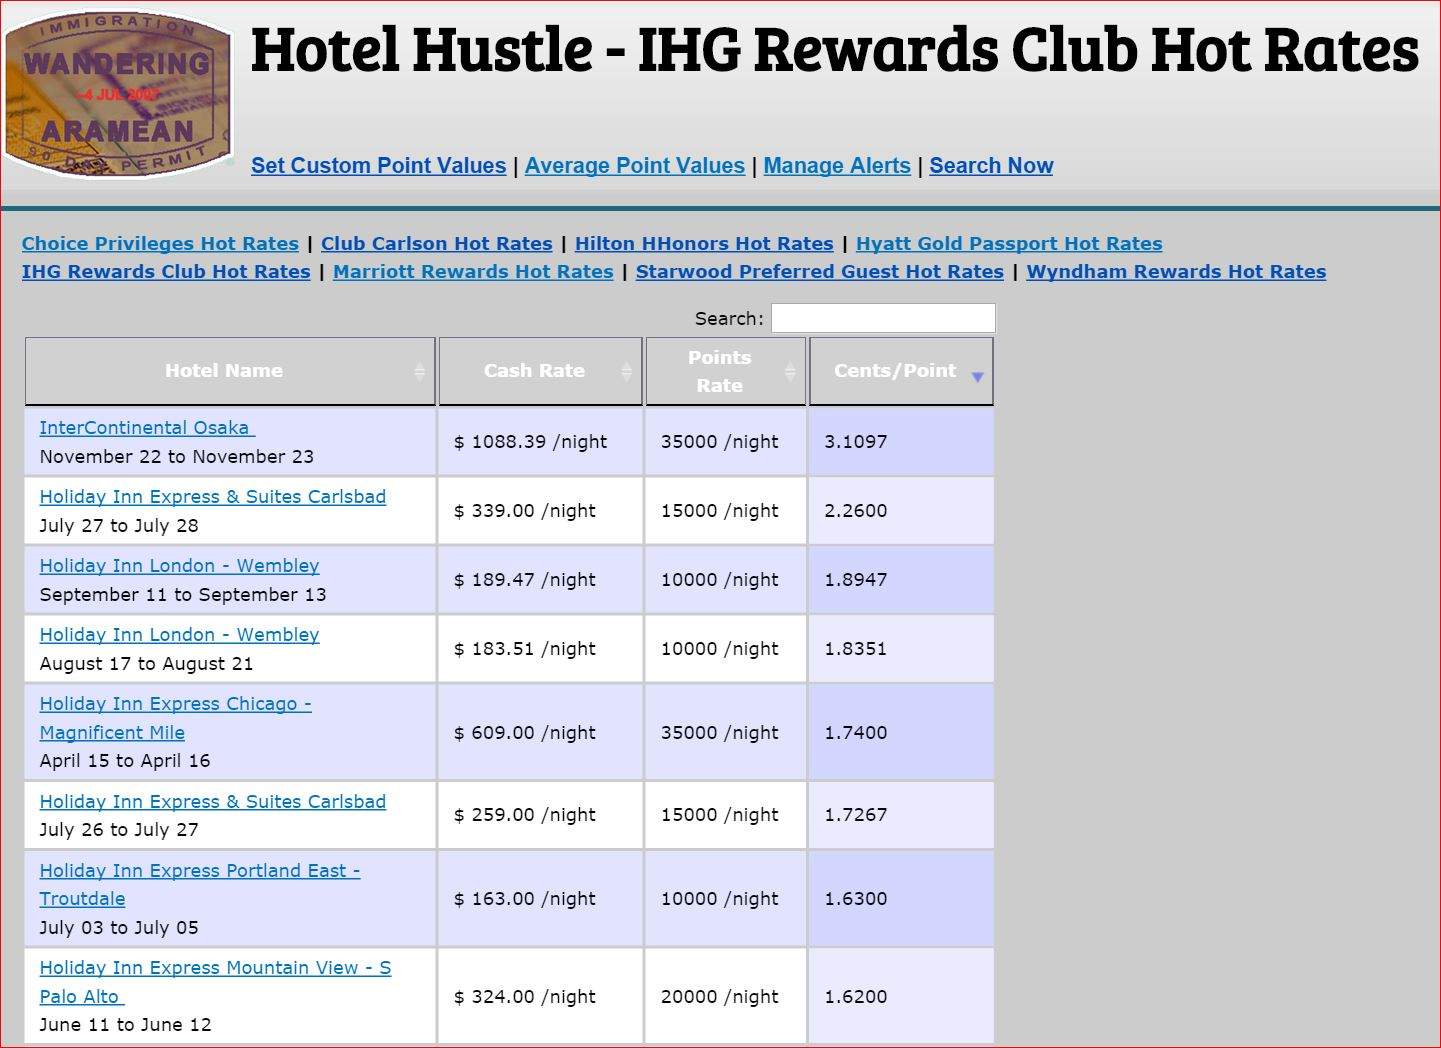Open Average Point Values page
Screen dimensions: 1441x1048
click(x=634, y=166)
